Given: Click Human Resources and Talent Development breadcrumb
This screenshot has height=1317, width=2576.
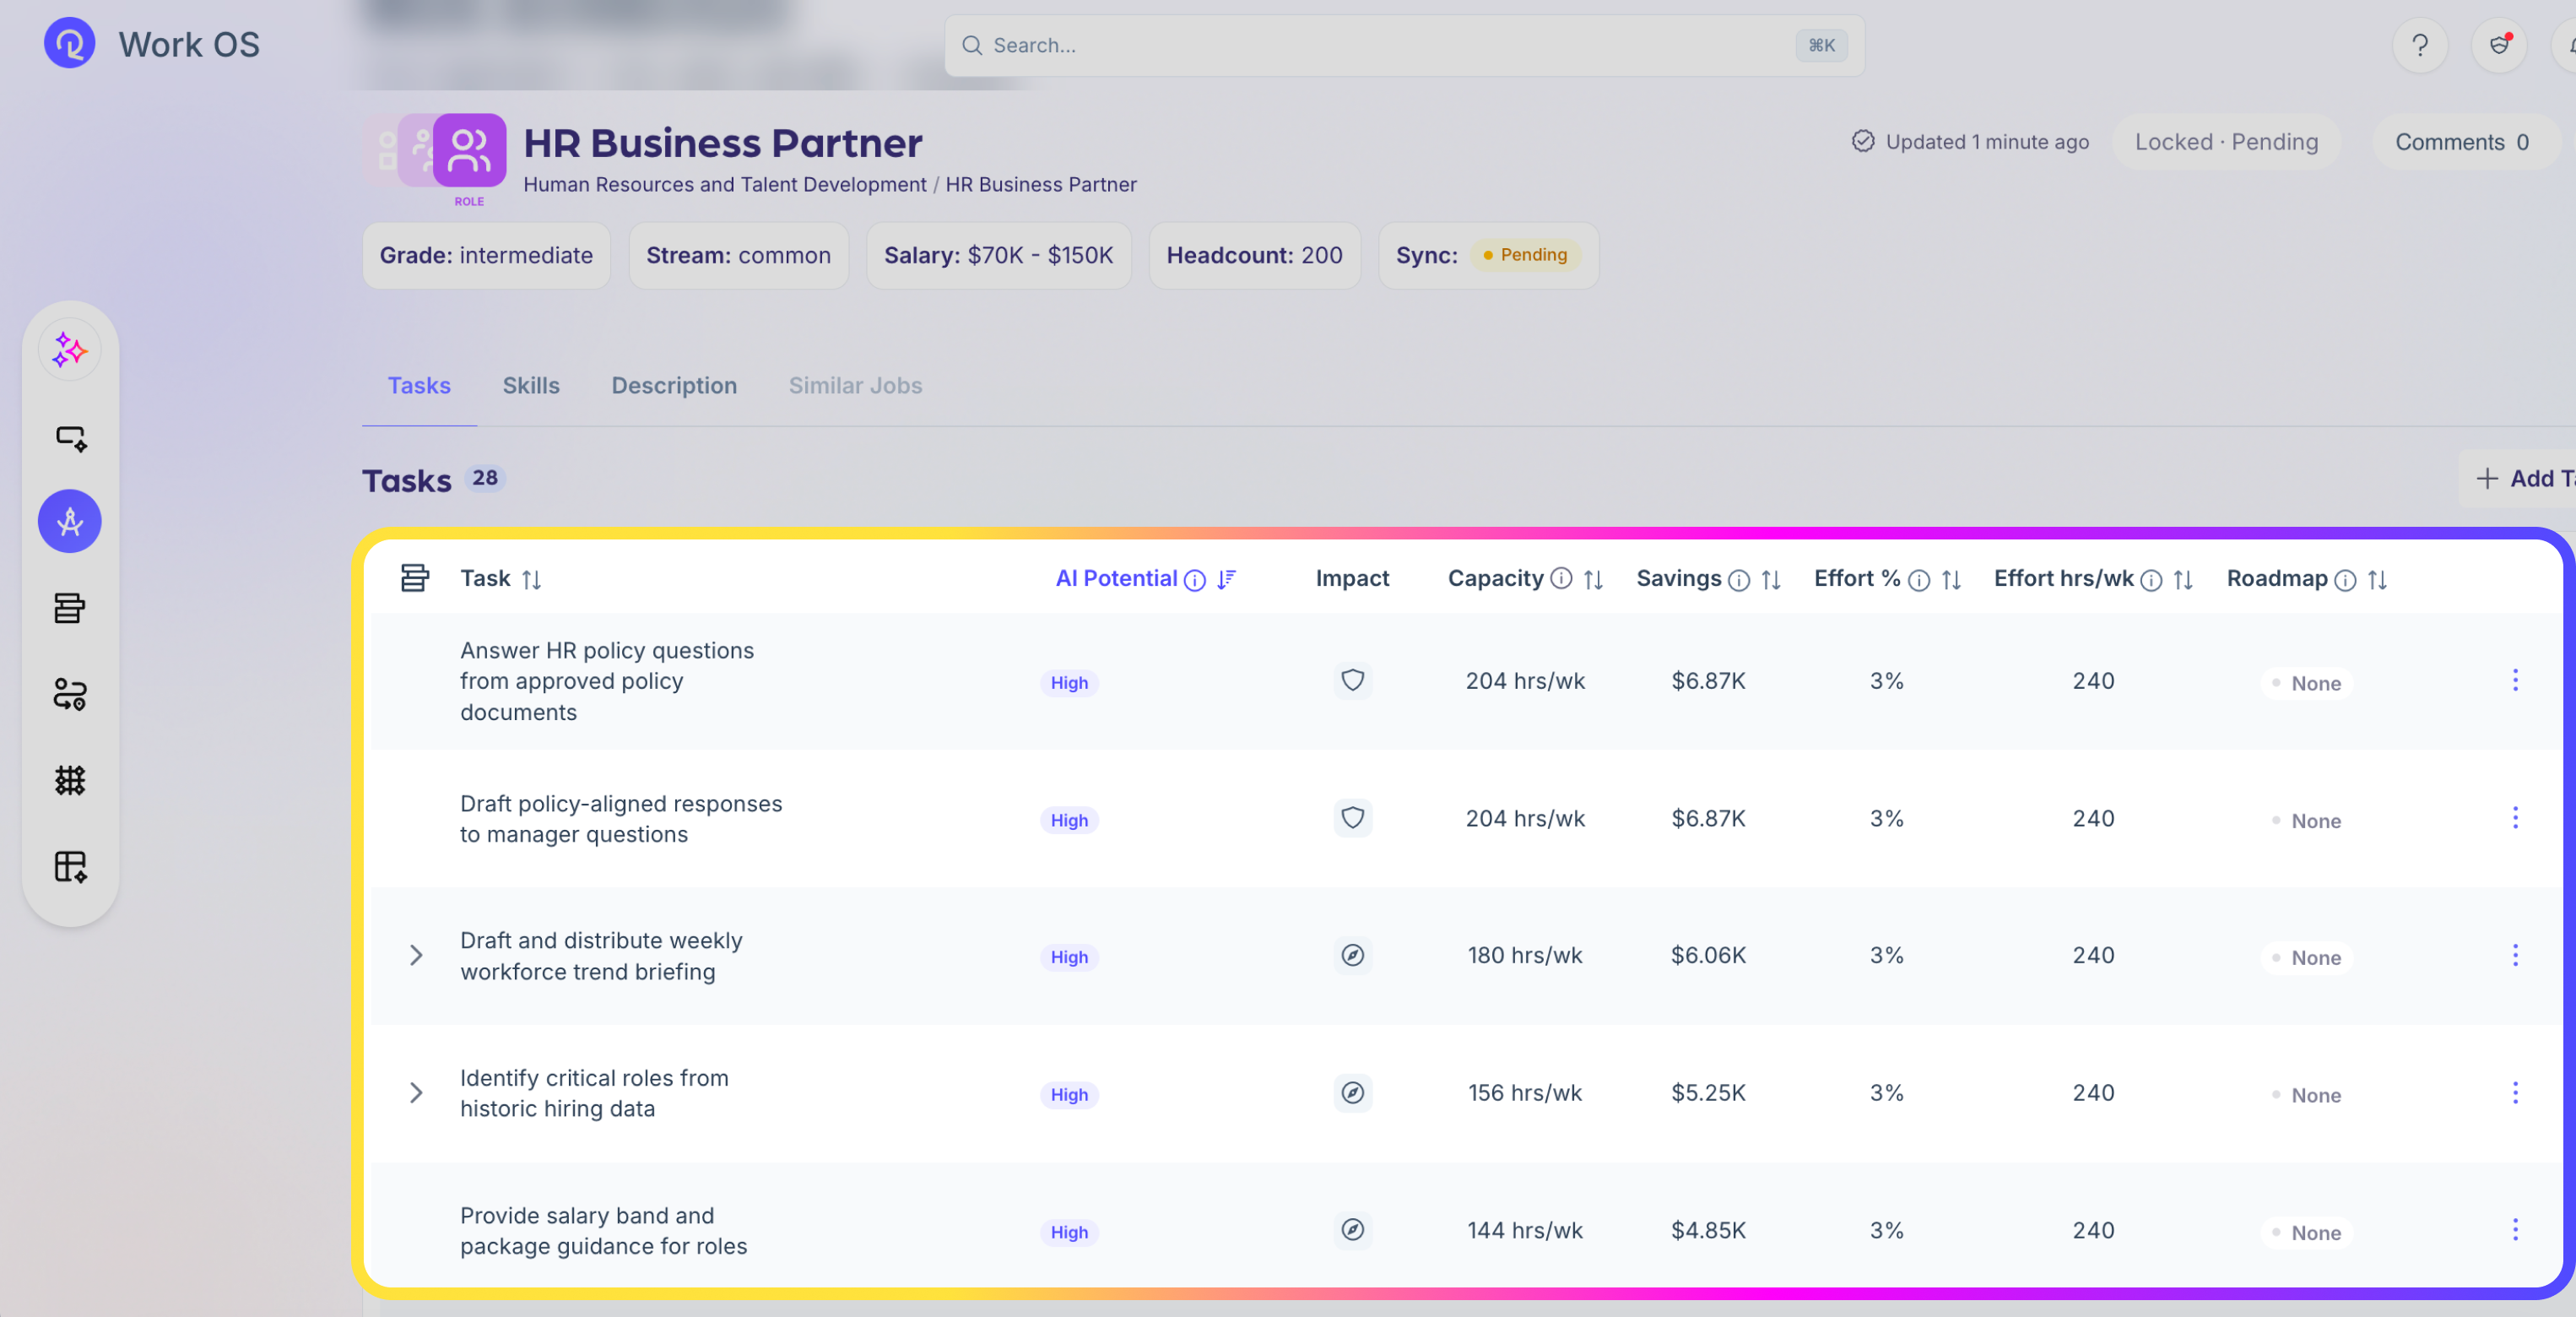Looking at the screenshot, I should tap(724, 184).
